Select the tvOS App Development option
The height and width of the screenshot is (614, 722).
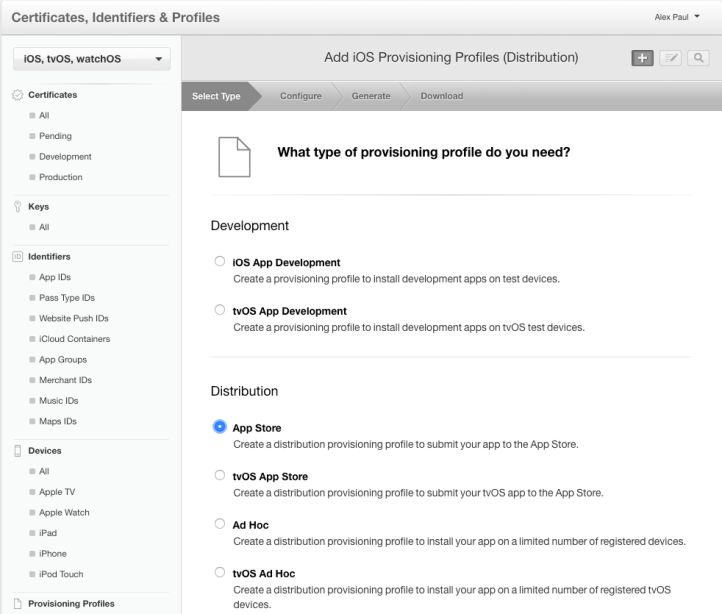219,311
